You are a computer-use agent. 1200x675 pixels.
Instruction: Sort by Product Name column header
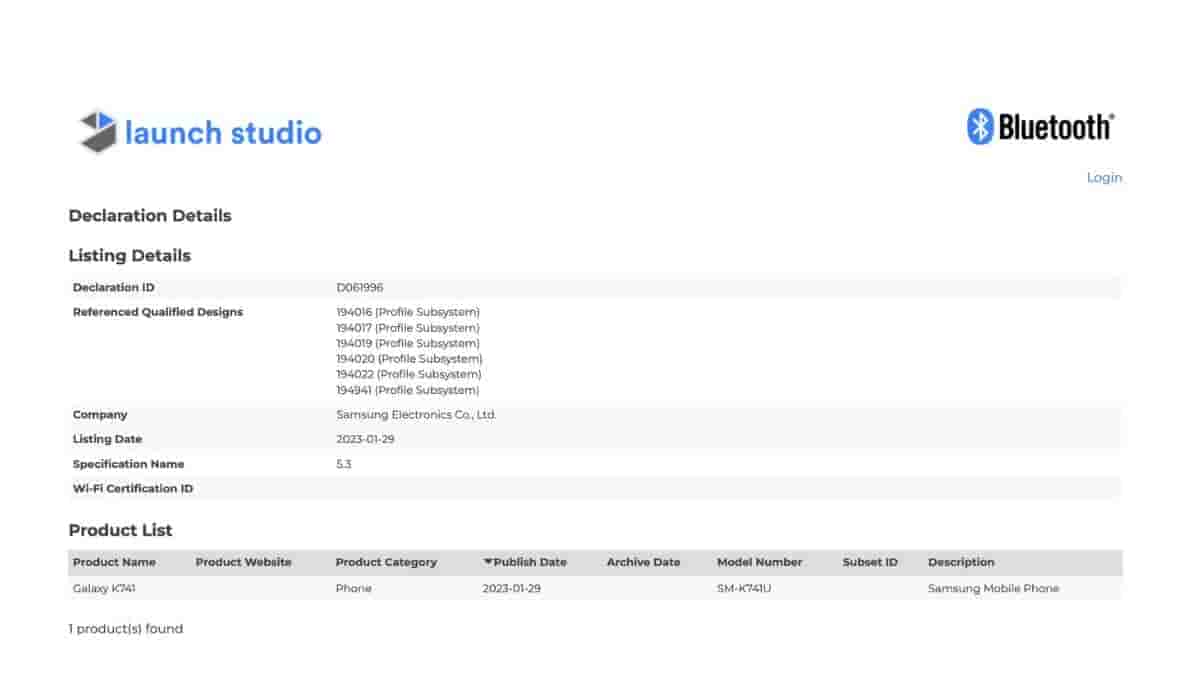(x=114, y=562)
